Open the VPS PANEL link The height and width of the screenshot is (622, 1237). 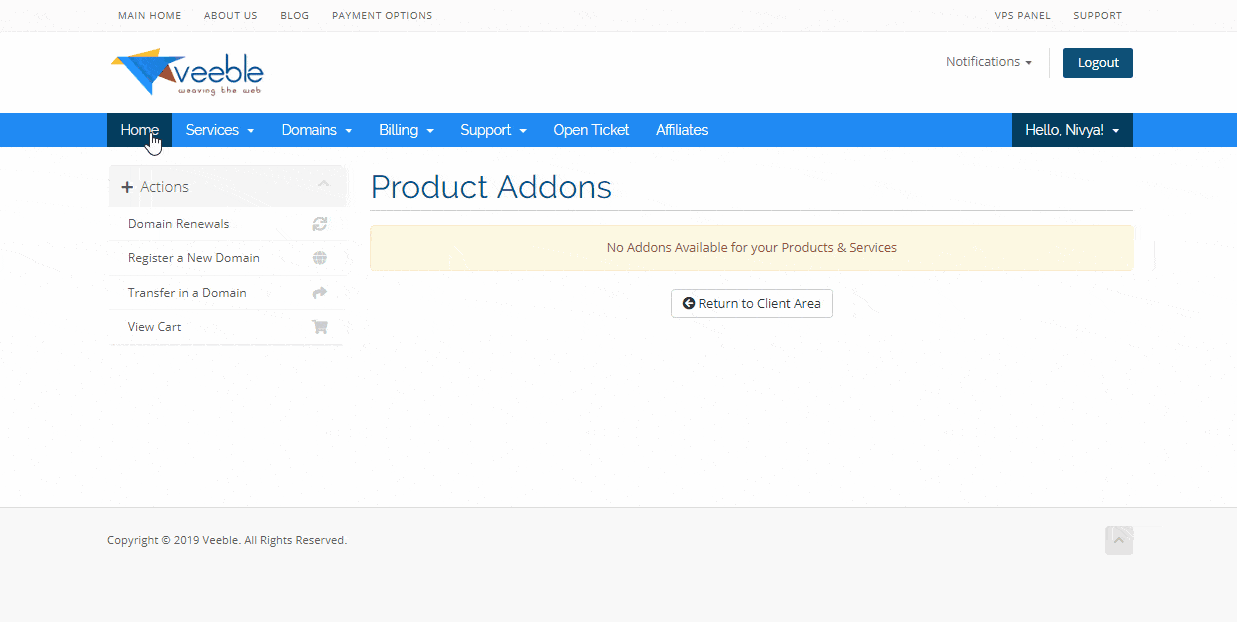pos(1022,16)
